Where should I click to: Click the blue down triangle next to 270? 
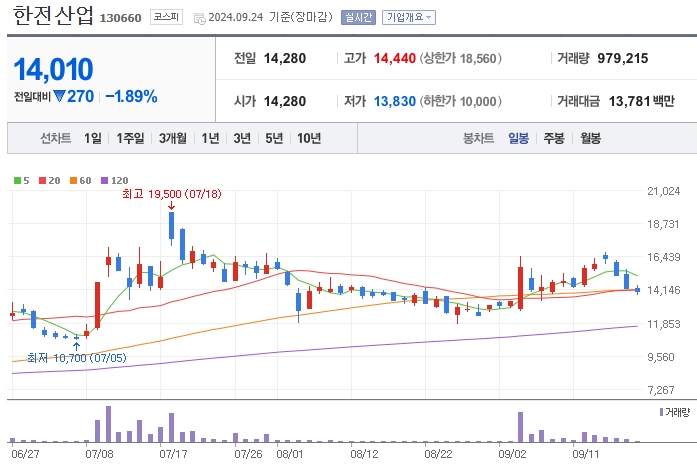click(59, 96)
